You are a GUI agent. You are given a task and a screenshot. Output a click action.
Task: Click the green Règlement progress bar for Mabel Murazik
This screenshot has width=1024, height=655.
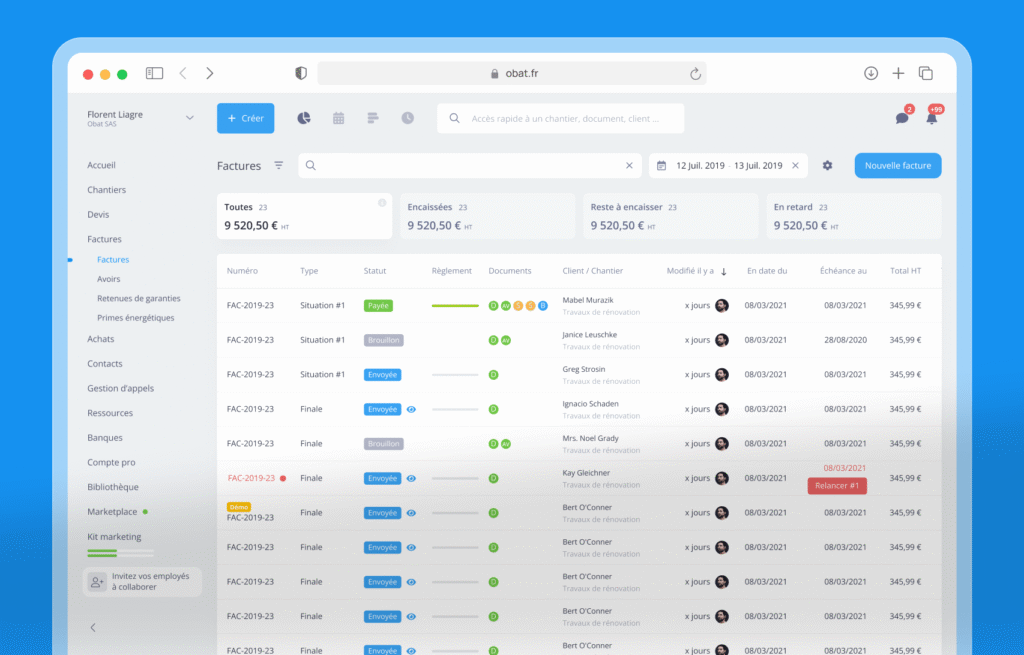455,306
